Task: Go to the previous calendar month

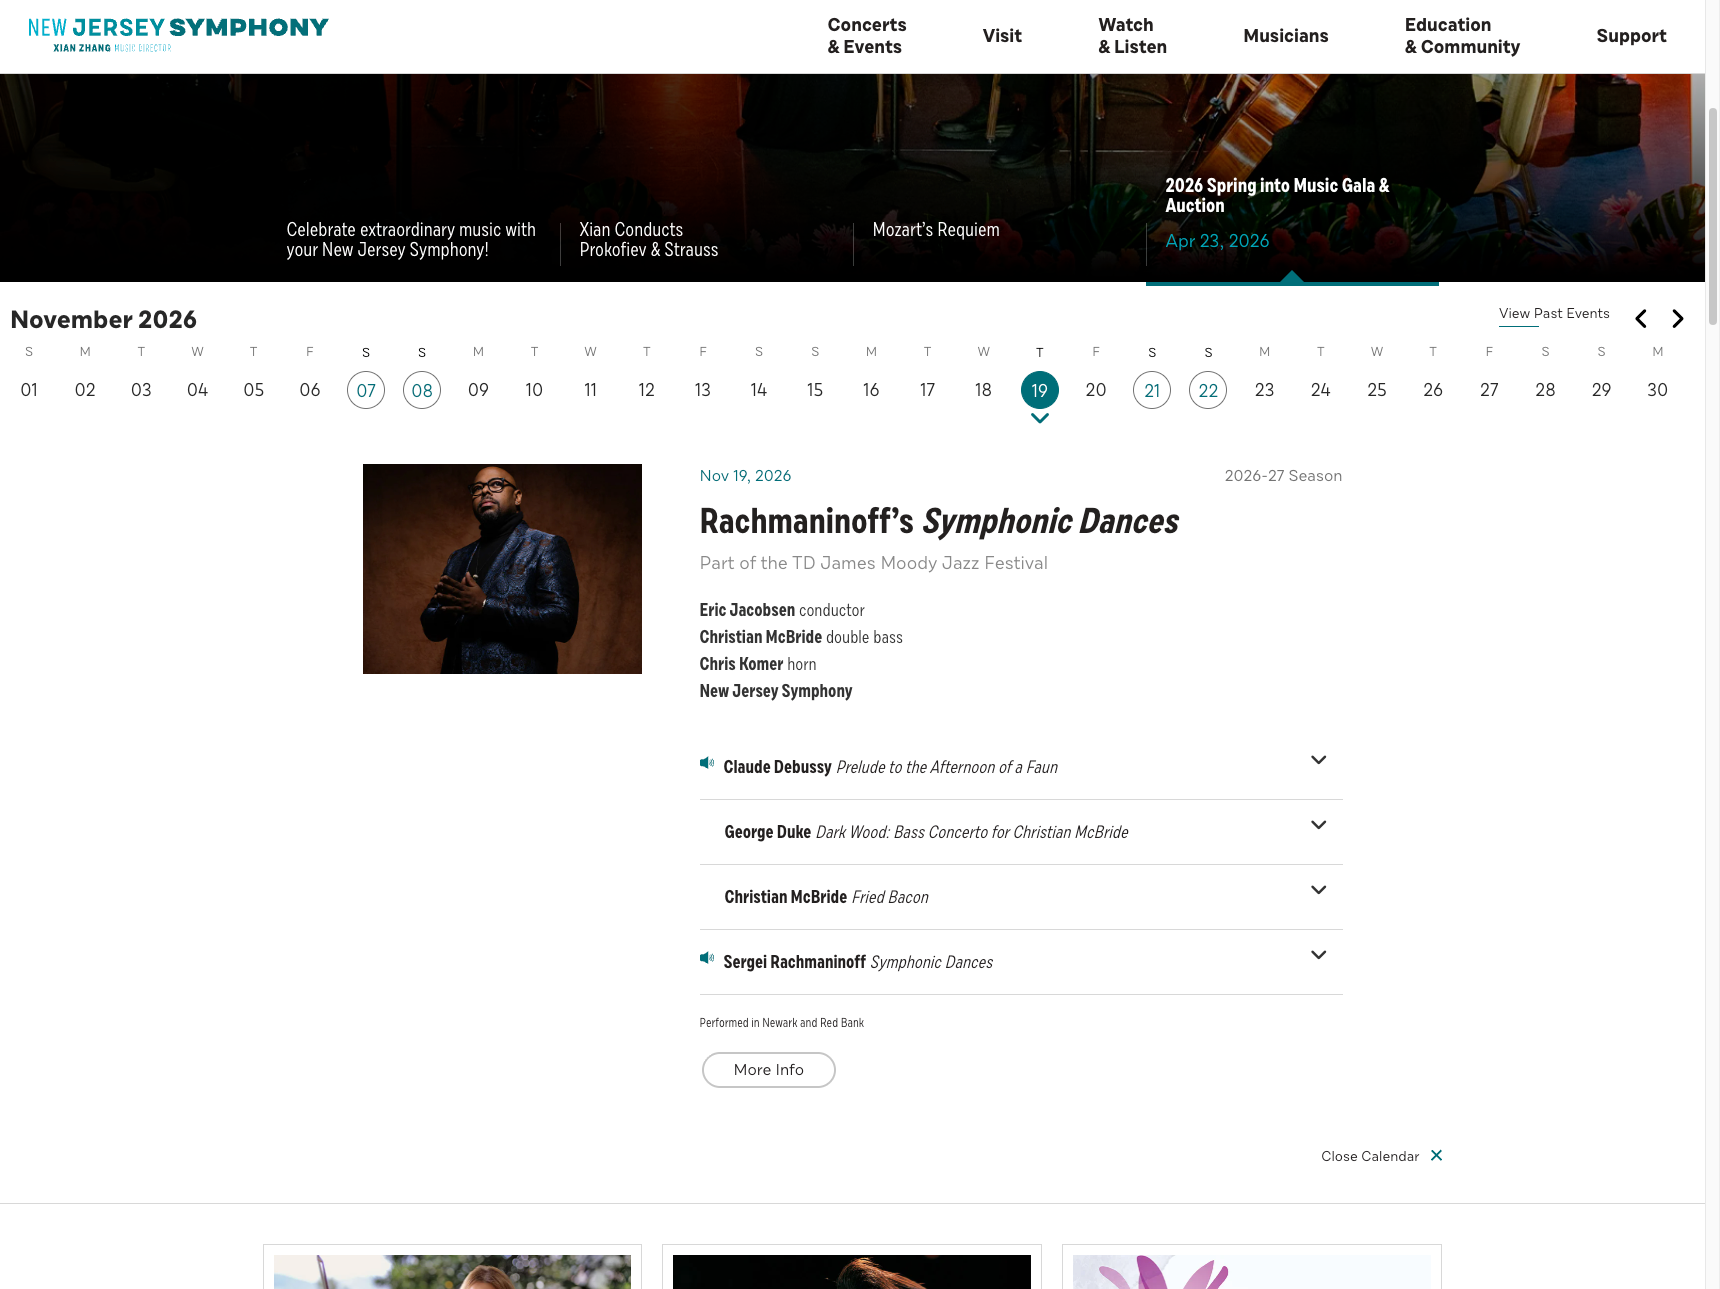Action: point(1641,319)
